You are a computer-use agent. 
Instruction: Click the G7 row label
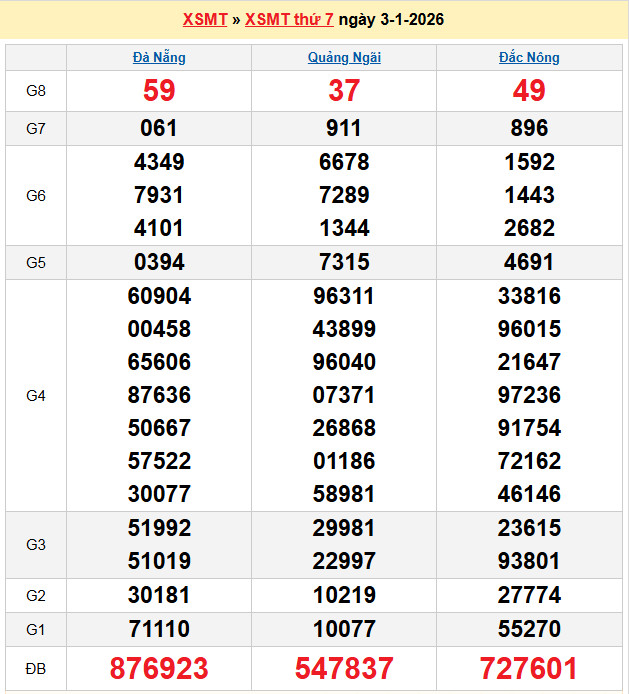[36, 128]
